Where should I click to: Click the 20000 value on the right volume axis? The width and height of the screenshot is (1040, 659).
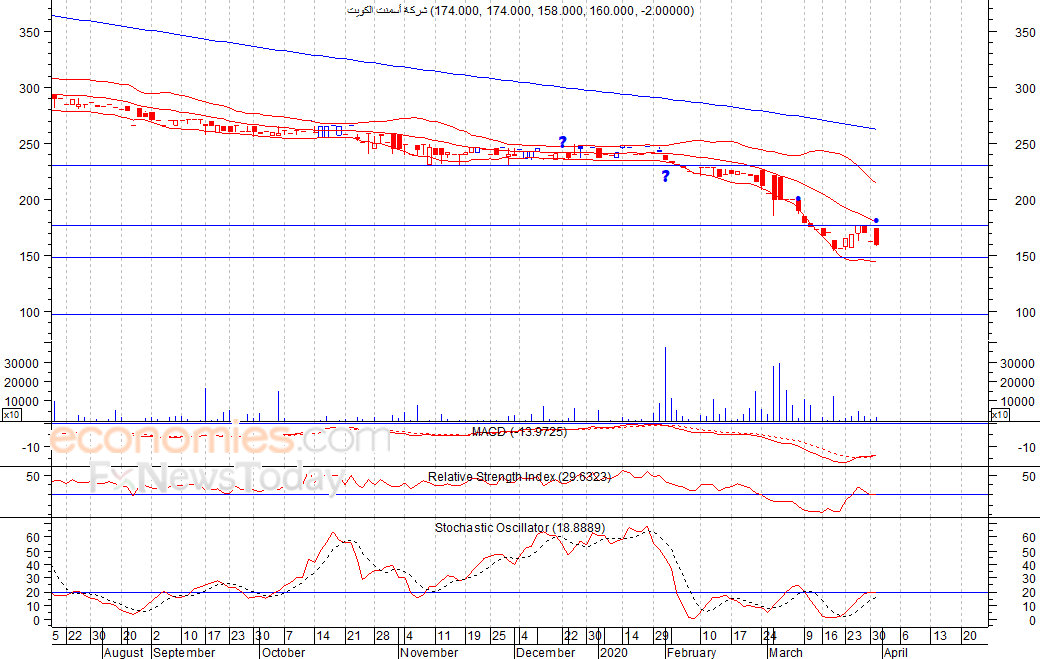(x=1017, y=383)
